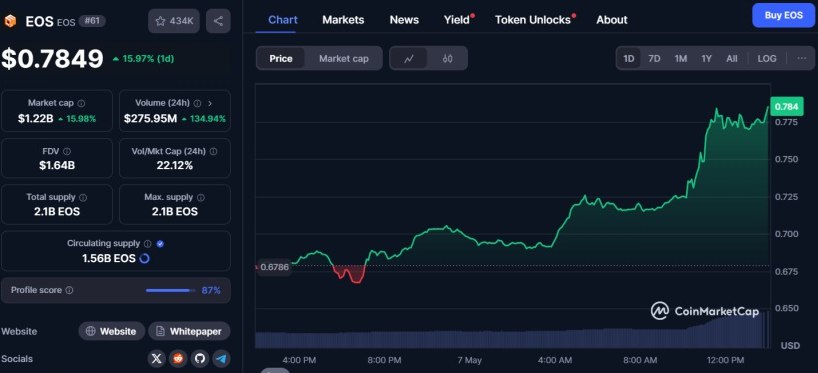Select the 7D time range

click(x=654, y=58)
